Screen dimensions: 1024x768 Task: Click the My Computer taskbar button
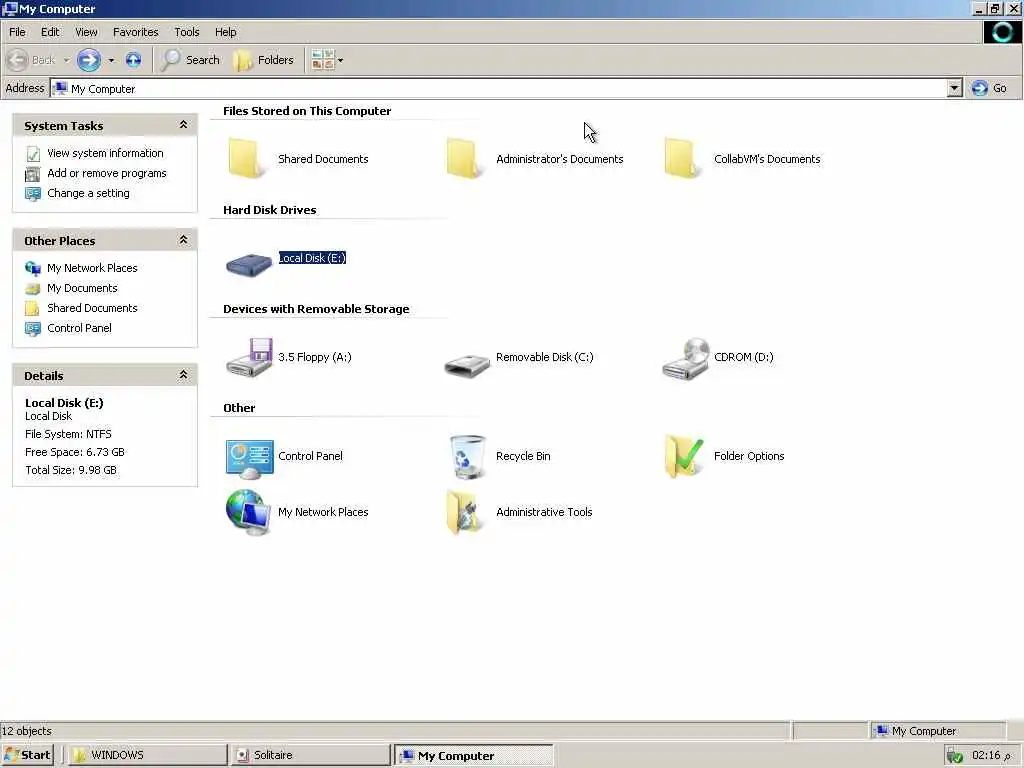[x=474, y=755]
